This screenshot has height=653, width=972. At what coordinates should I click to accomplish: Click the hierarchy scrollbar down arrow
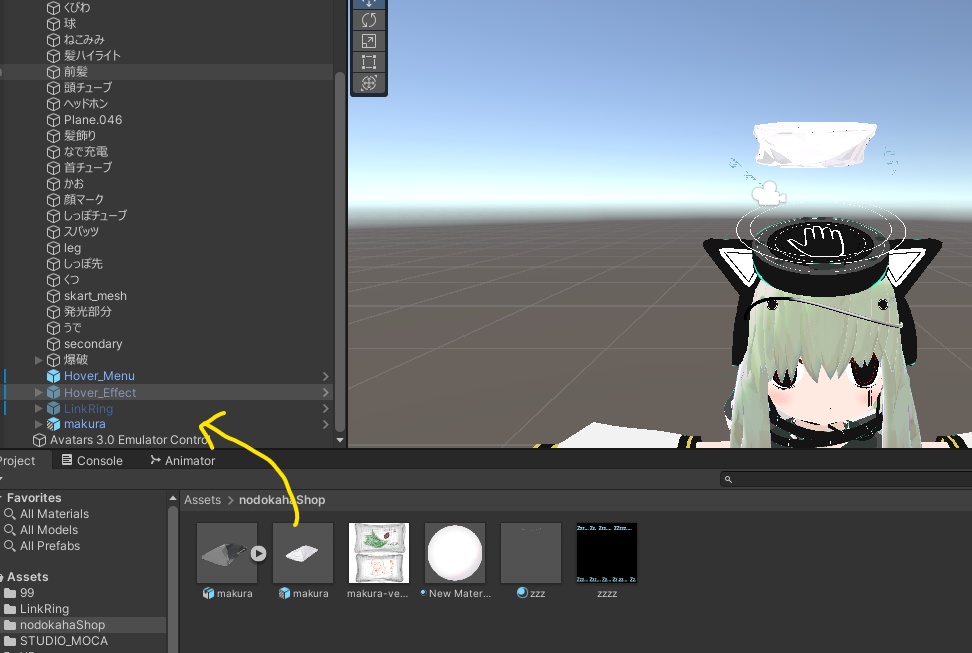tap(340, 440)
